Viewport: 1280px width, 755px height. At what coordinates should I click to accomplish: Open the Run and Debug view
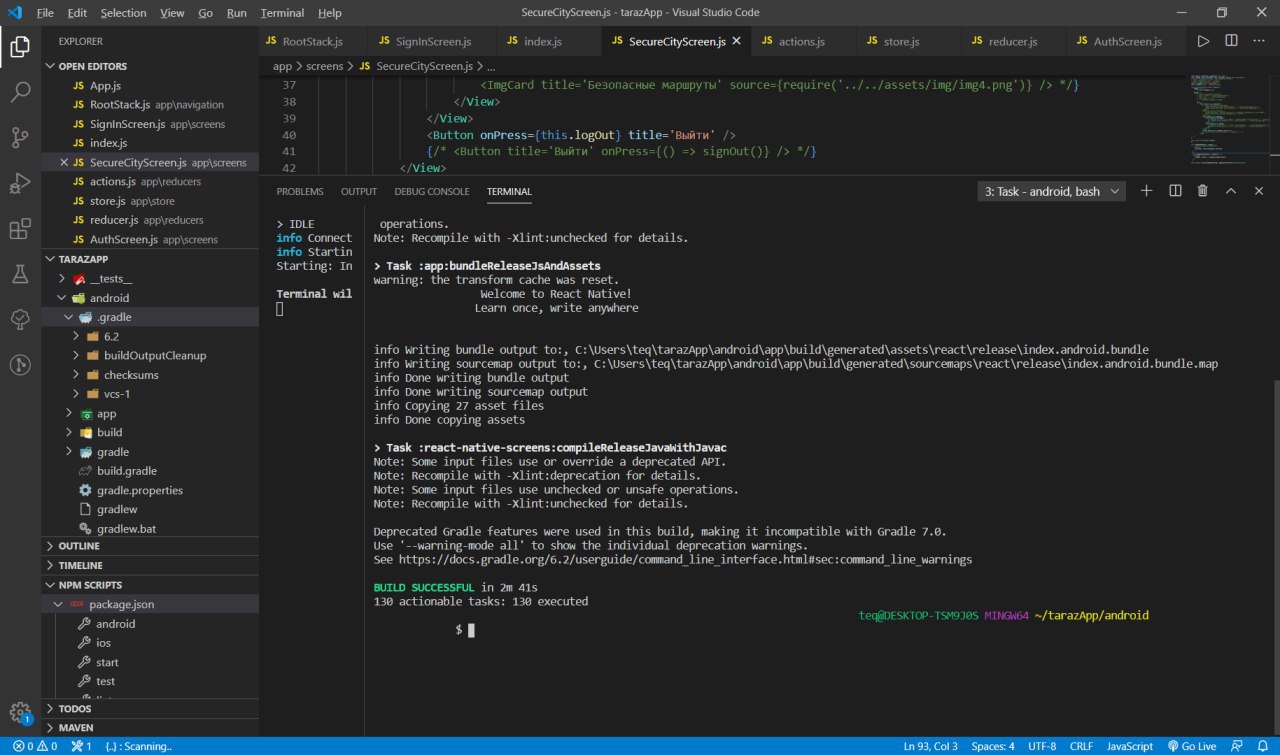pyautogui.click(x=20, y=183)
